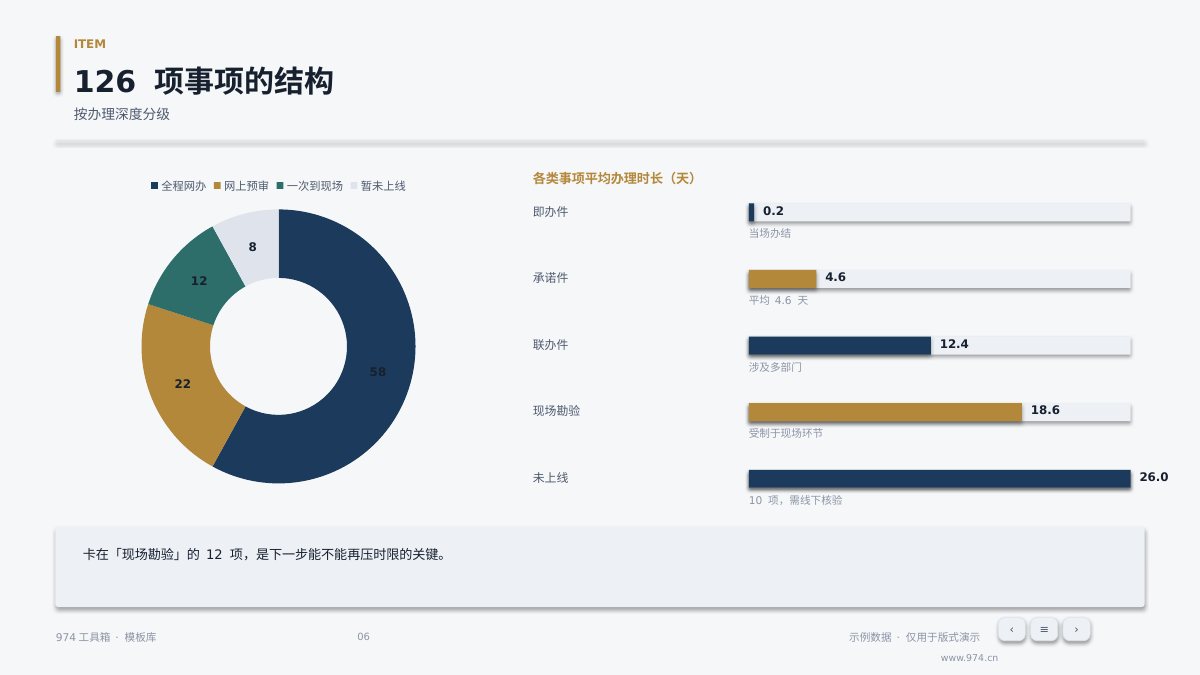Click the 全程网办 legend label
The image size is (1200, 675).
coord(183,186)
